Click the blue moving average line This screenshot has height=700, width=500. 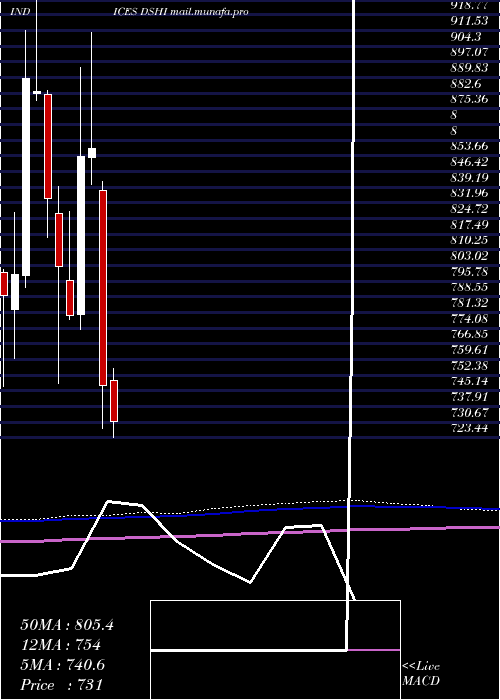click(250, 512)
